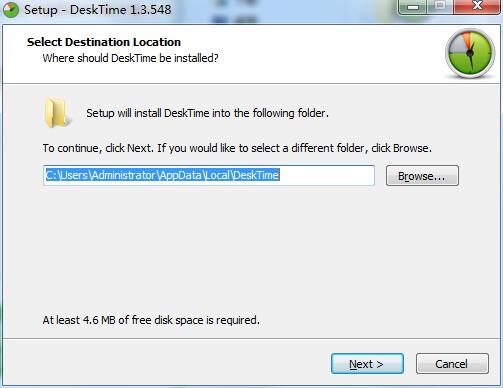503x388 pixels.
Task: Click the underlined N in Next button
Action: coord(353,364)
